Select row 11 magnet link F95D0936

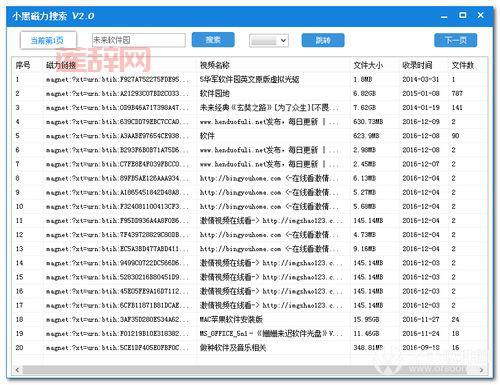[x=118, y=221]
